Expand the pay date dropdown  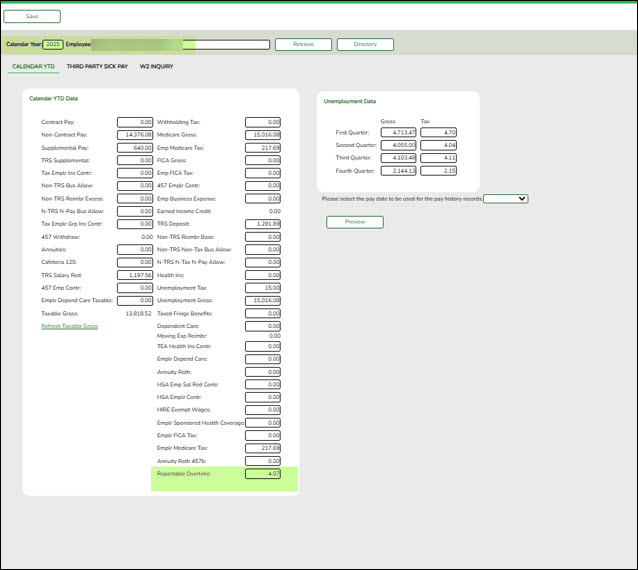pos(505,199)
